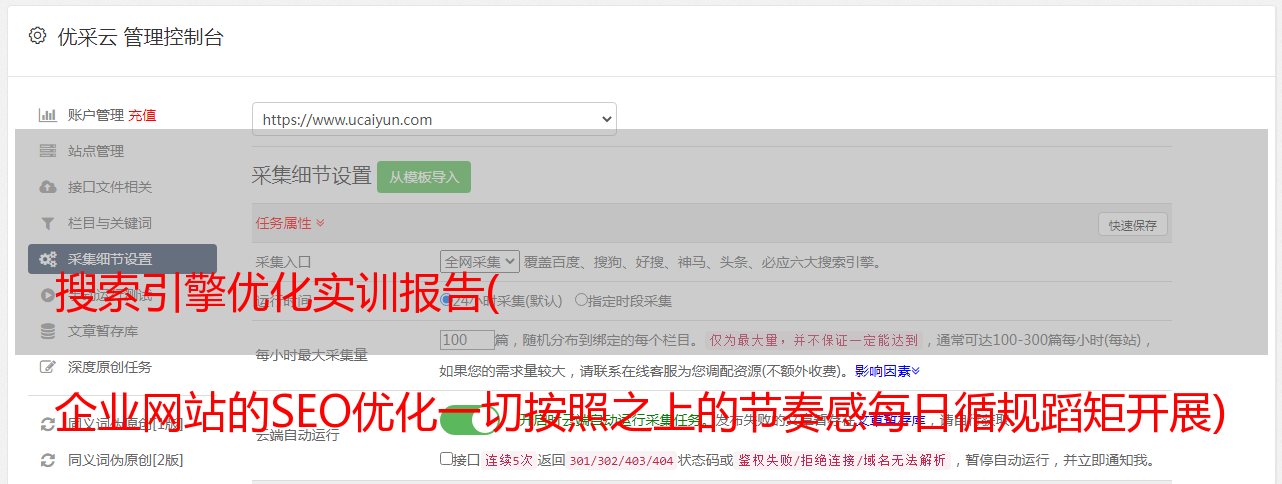Open the 采集细节设置 menu item
This screenshot has height=484, width=1282.
coord(122,259)
